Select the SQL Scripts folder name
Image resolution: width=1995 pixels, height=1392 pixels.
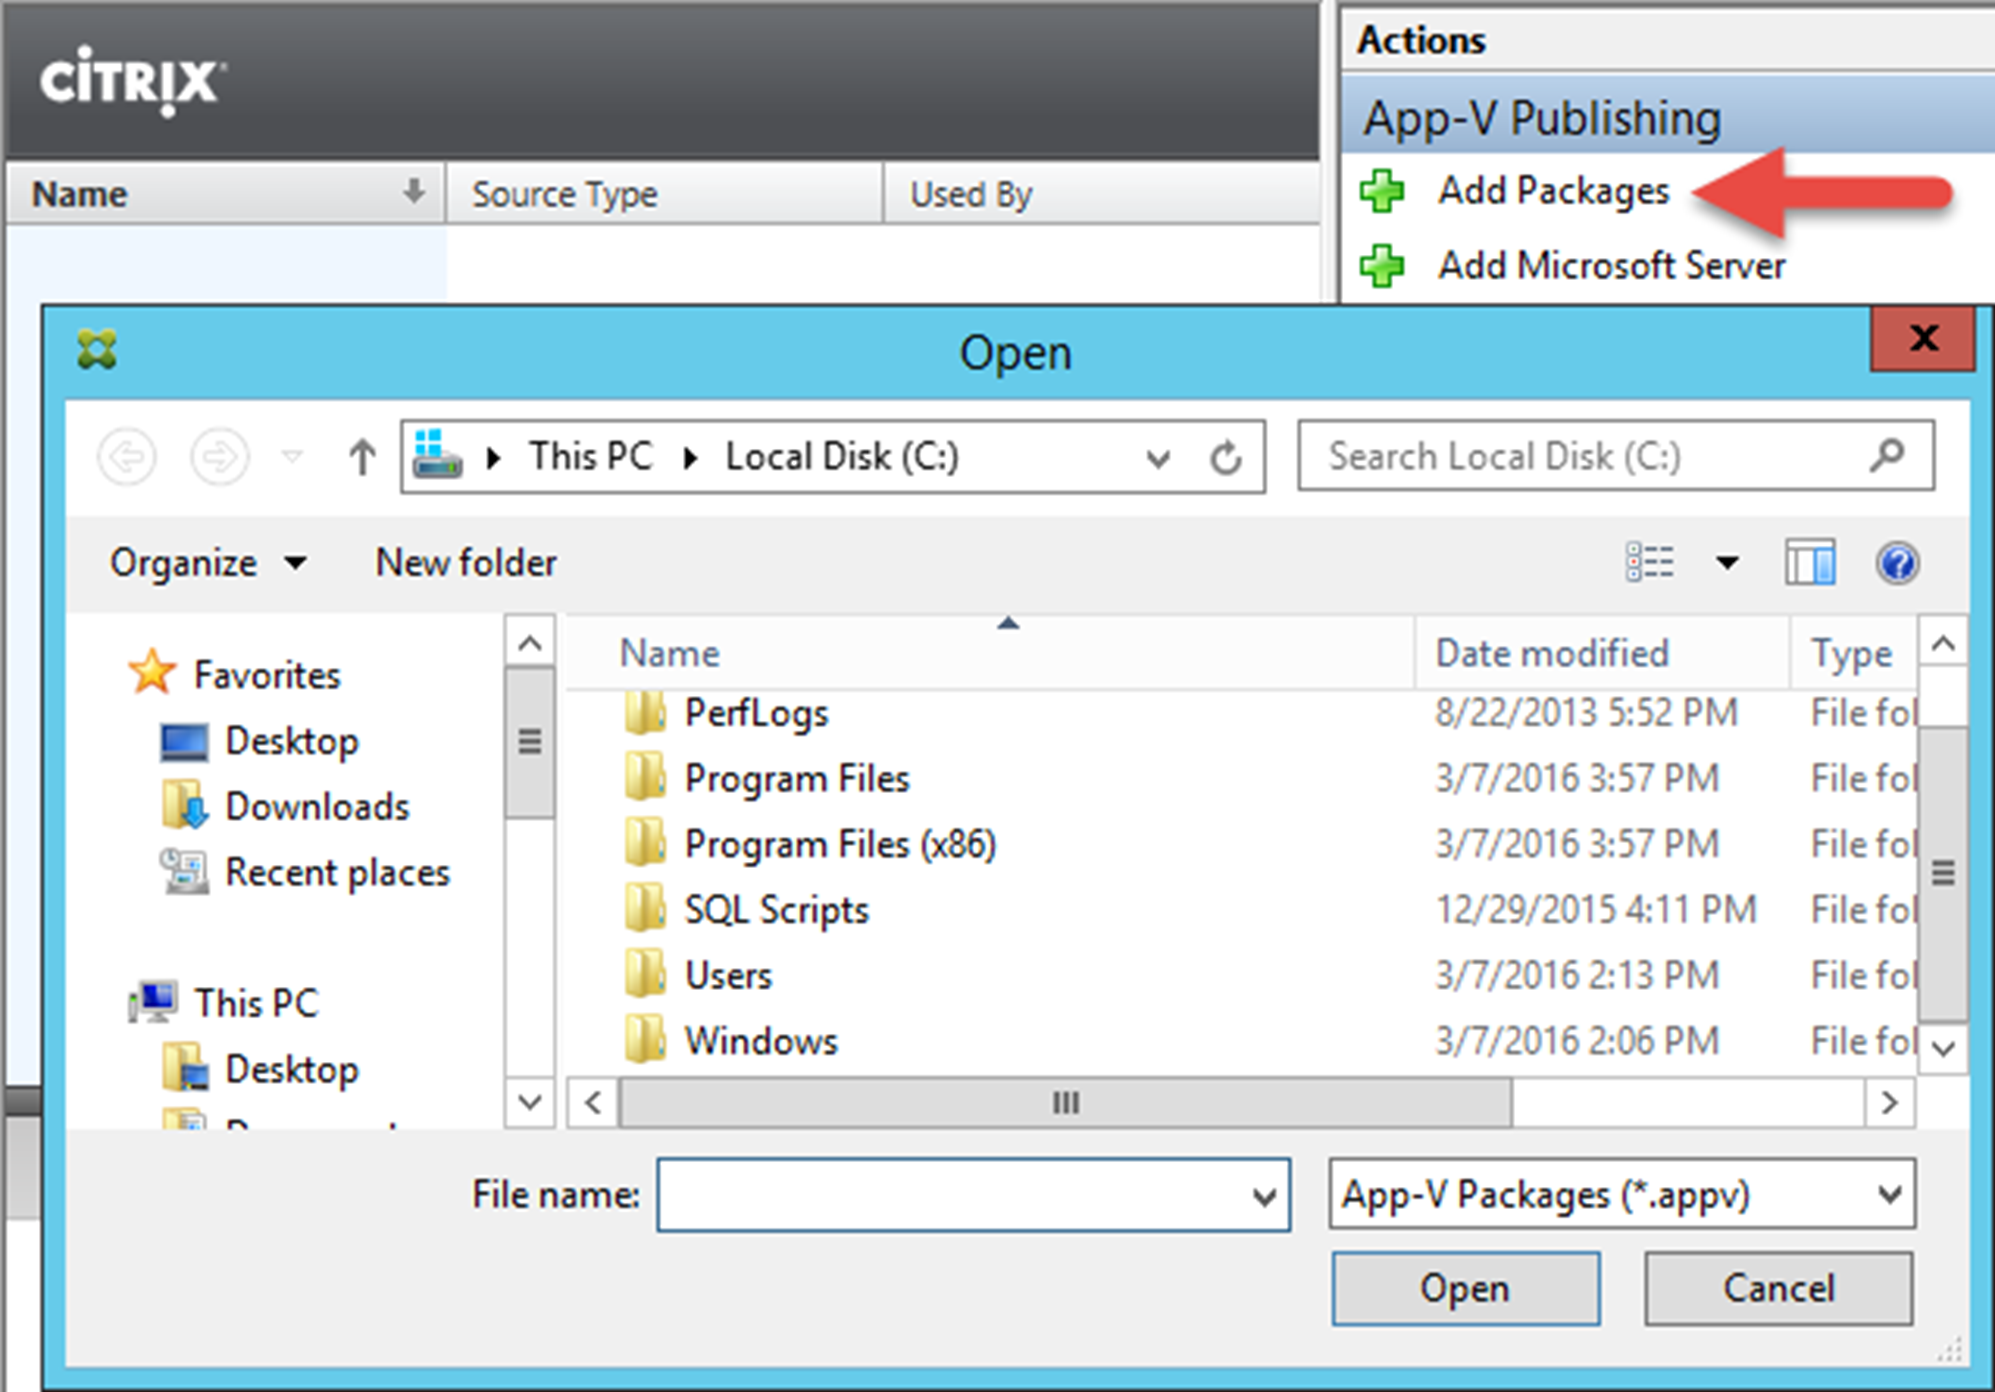click(777, 910)
